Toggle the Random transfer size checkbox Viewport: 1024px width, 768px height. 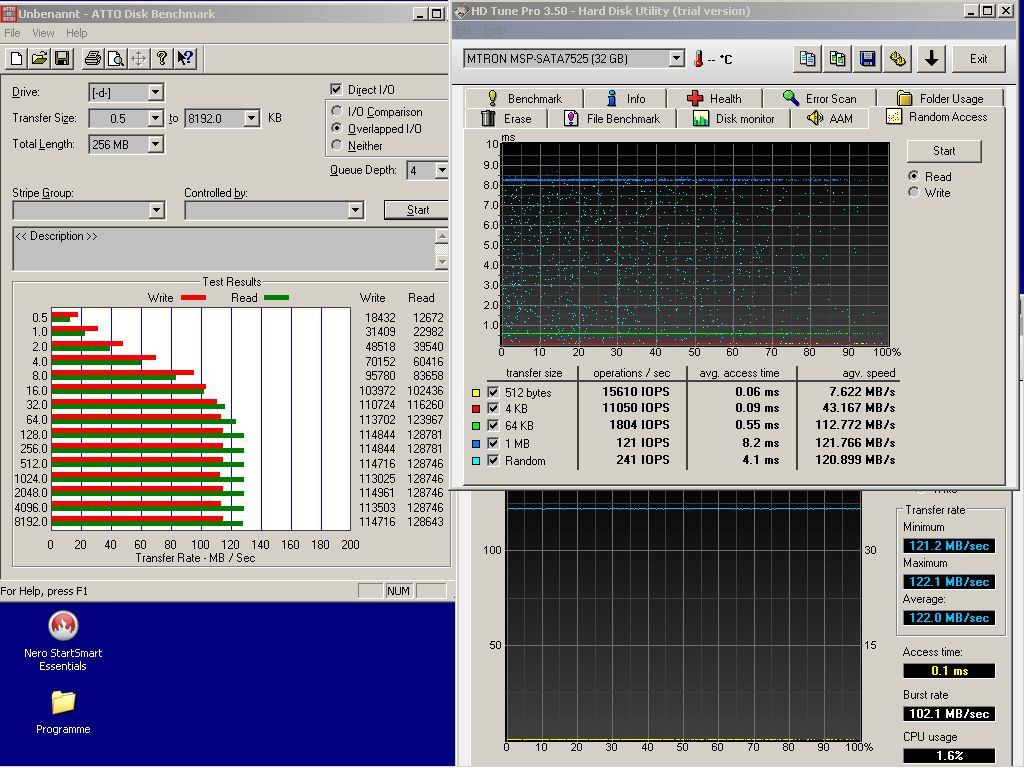pos(494,460)
